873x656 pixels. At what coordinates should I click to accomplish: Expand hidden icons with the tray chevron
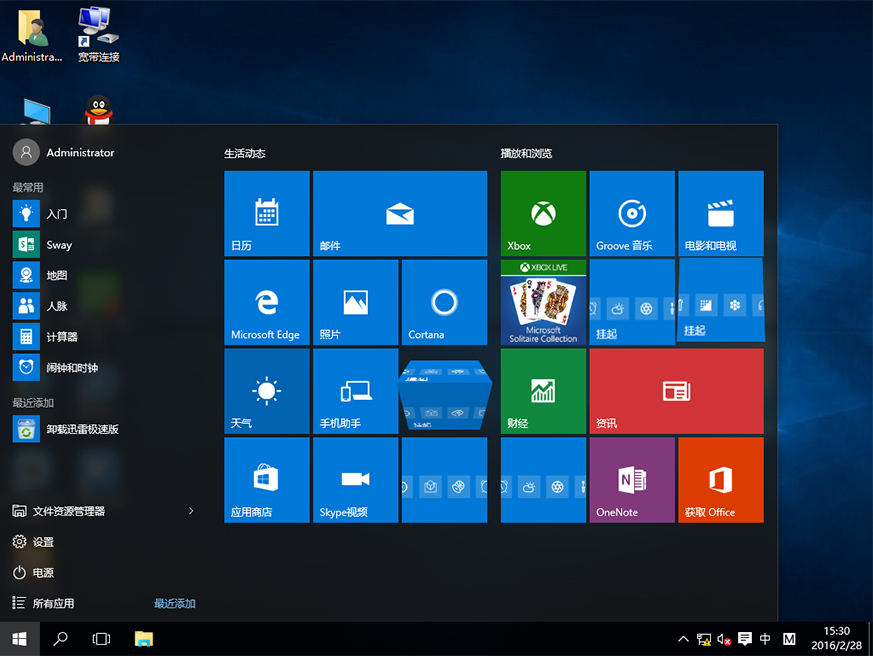click(683, 638)
